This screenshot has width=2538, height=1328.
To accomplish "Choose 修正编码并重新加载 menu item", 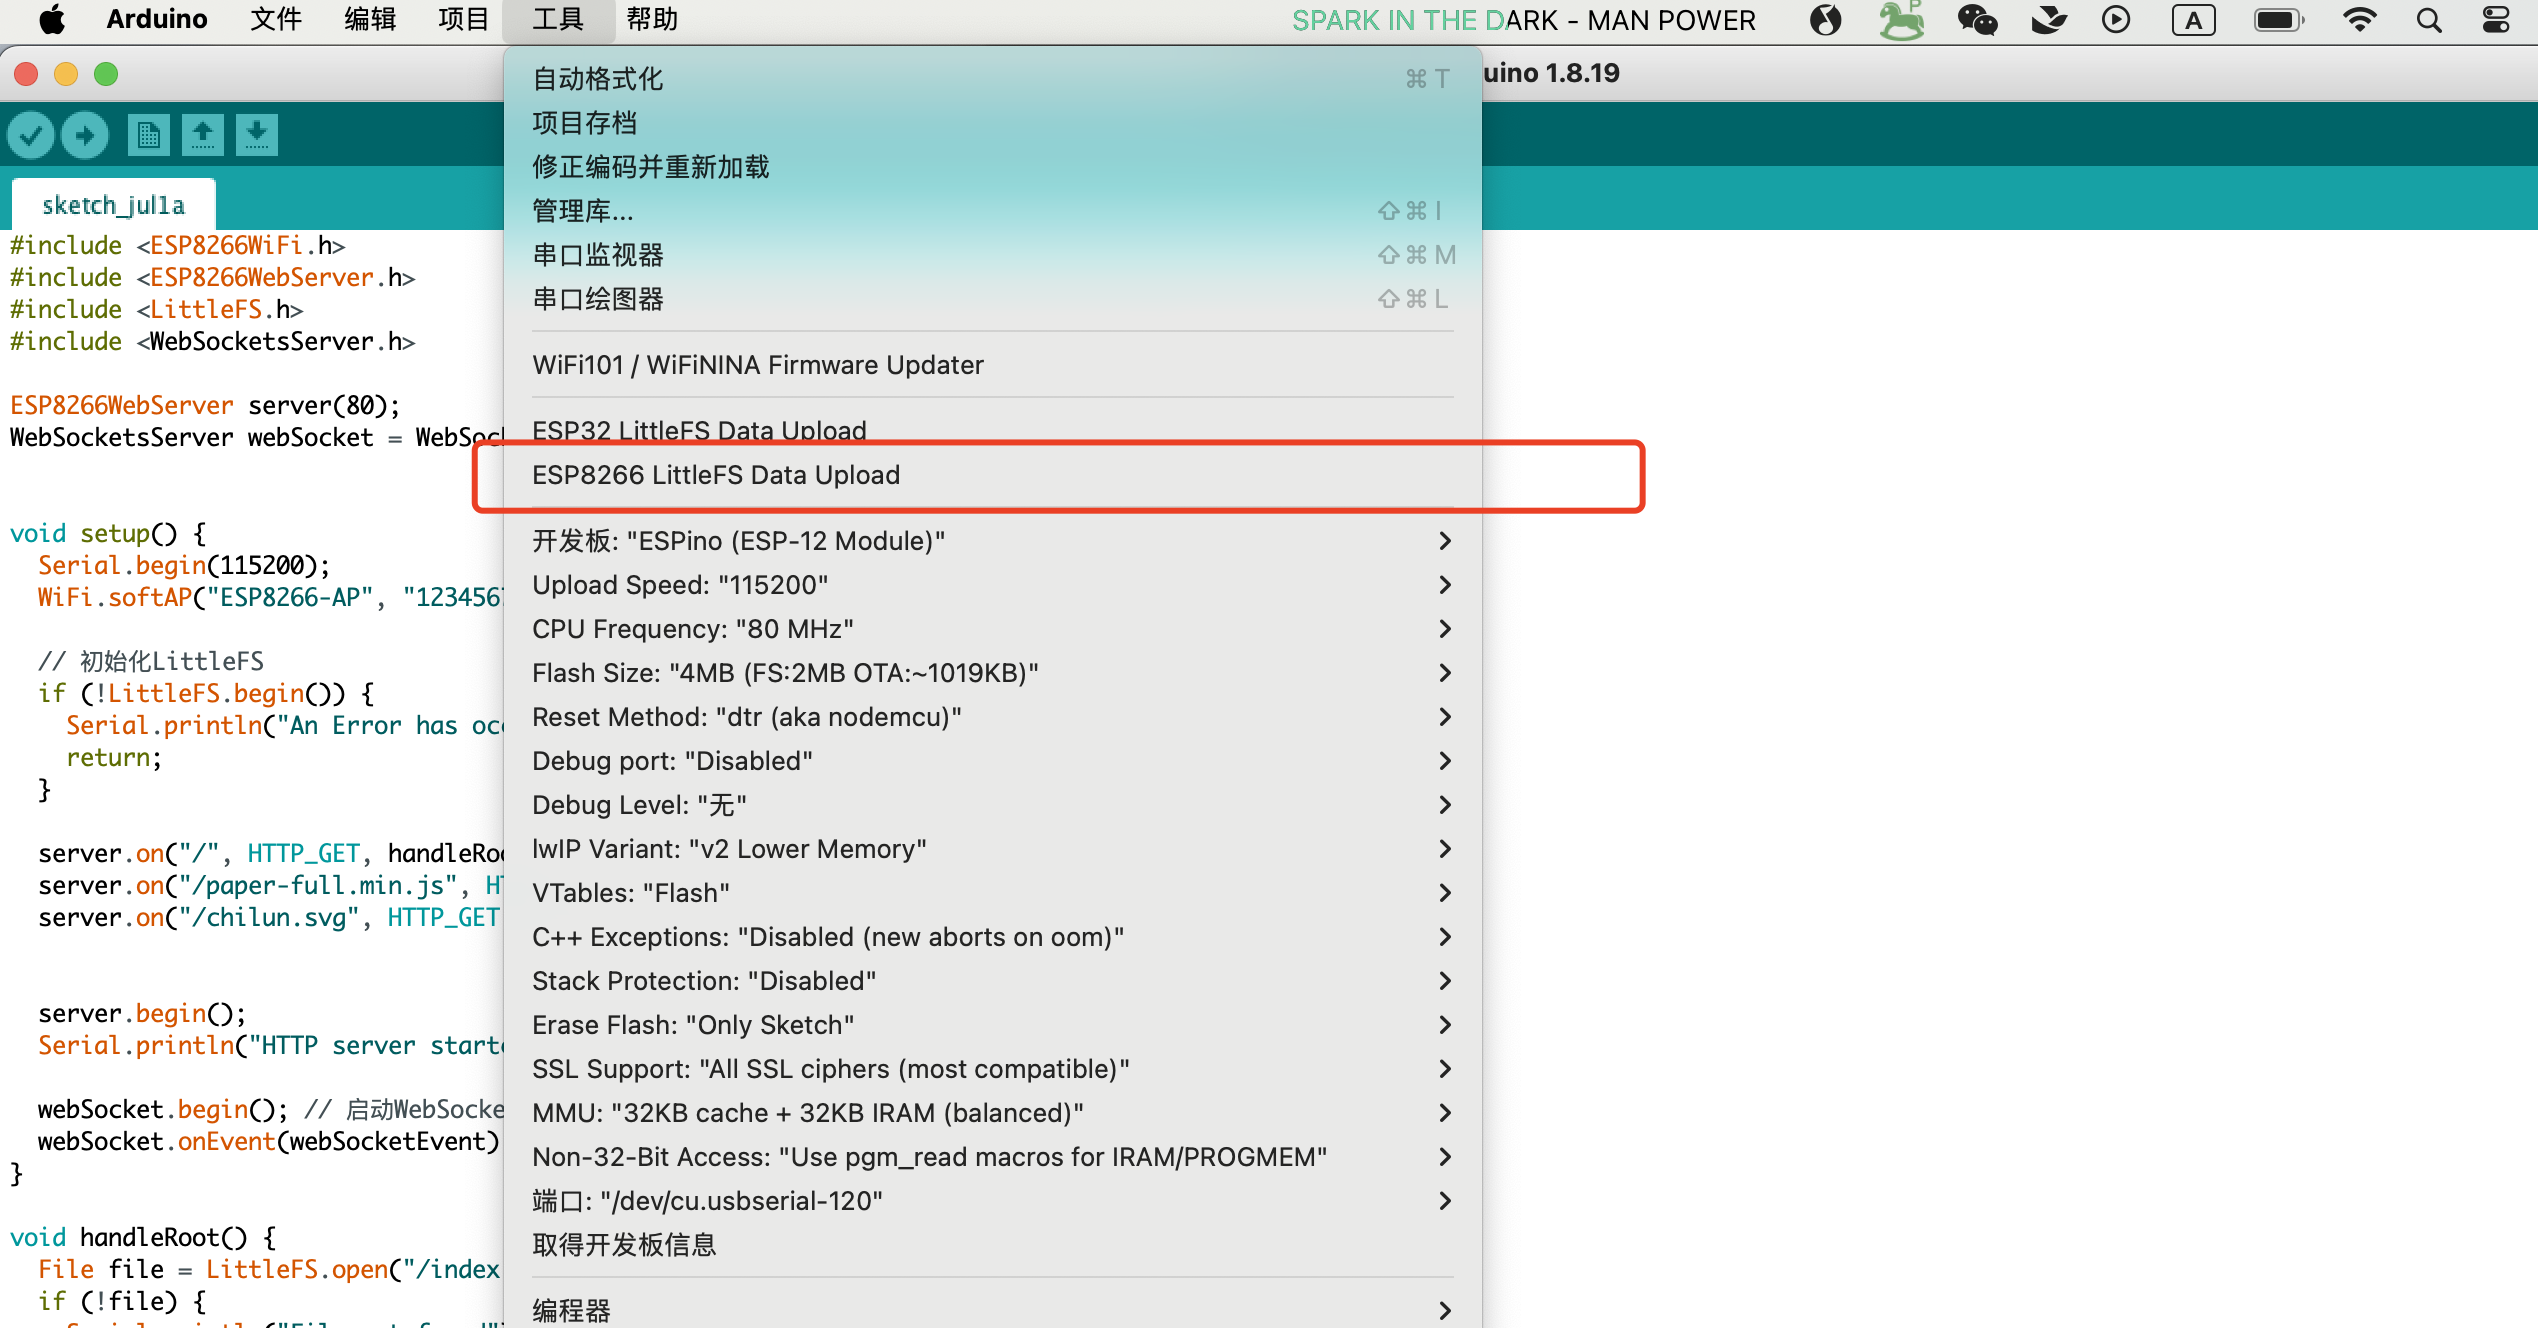I will coord(992,167).
